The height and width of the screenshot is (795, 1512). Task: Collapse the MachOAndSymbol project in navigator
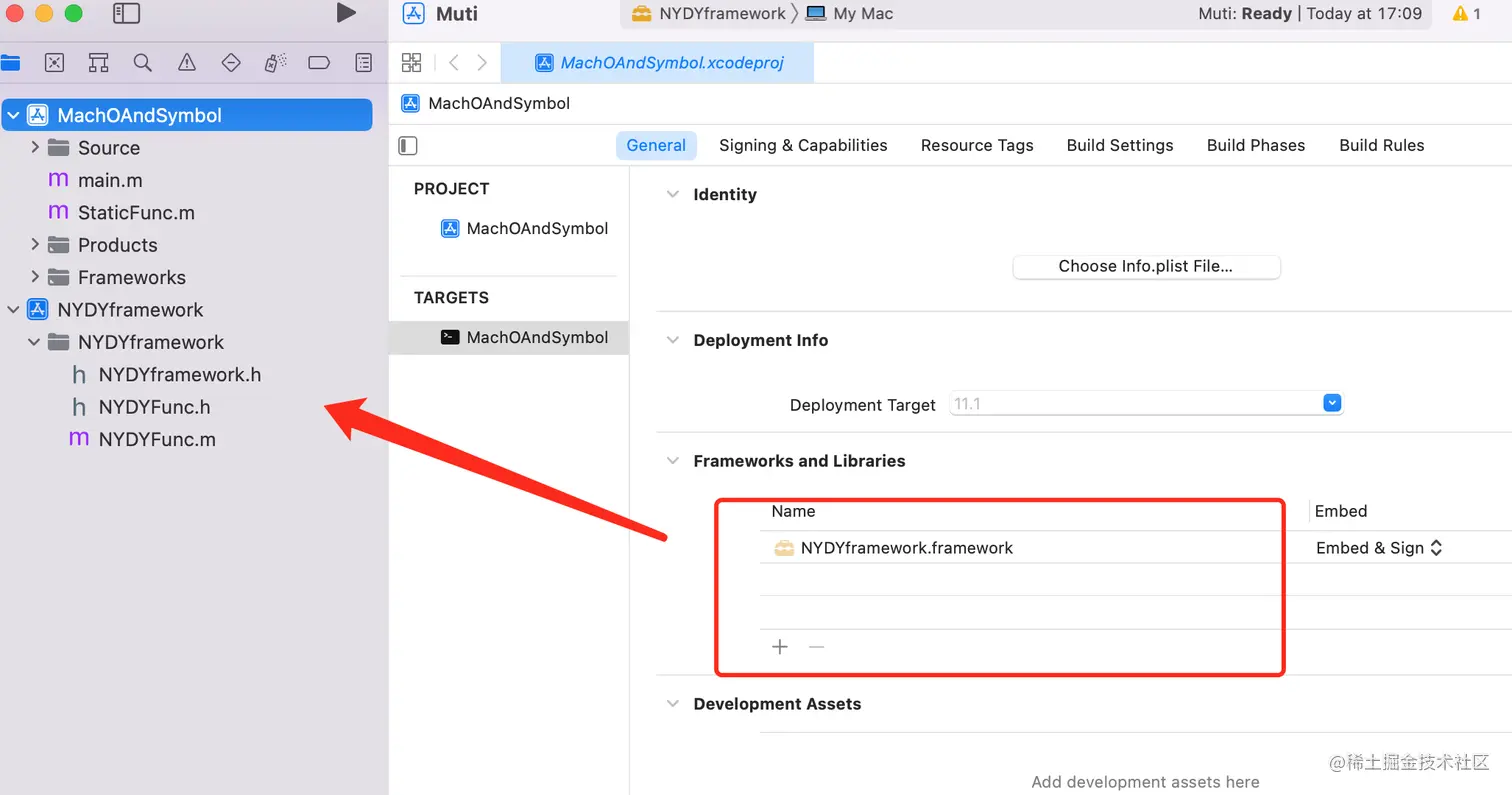pyautogui.click(x=13, y=115)
